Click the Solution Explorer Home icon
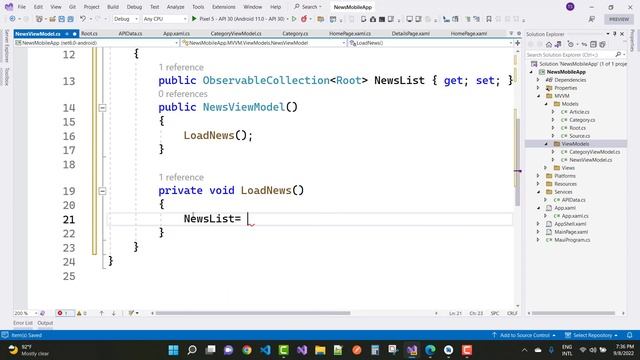 coord(549,44)
